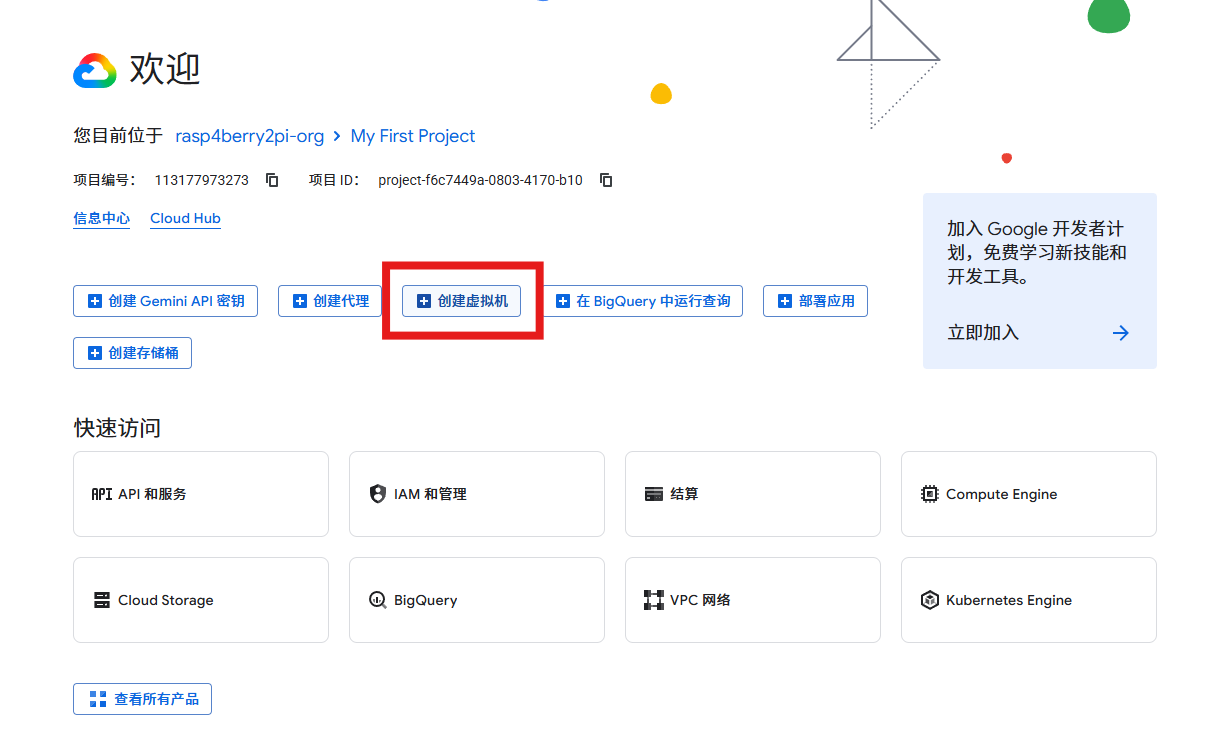Open the Cloud Storage quick access card

coord(201,600)
